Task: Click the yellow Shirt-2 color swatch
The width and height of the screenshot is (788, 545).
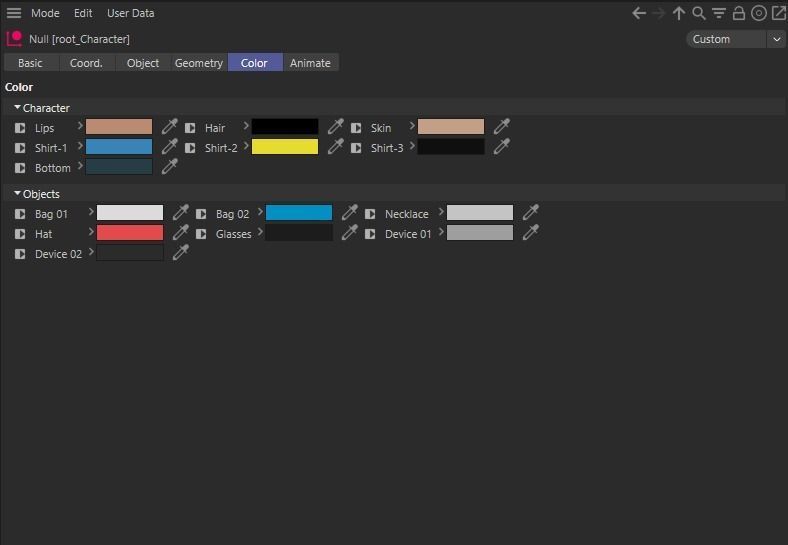Action: pyautogui.click(x=285, y=147)
